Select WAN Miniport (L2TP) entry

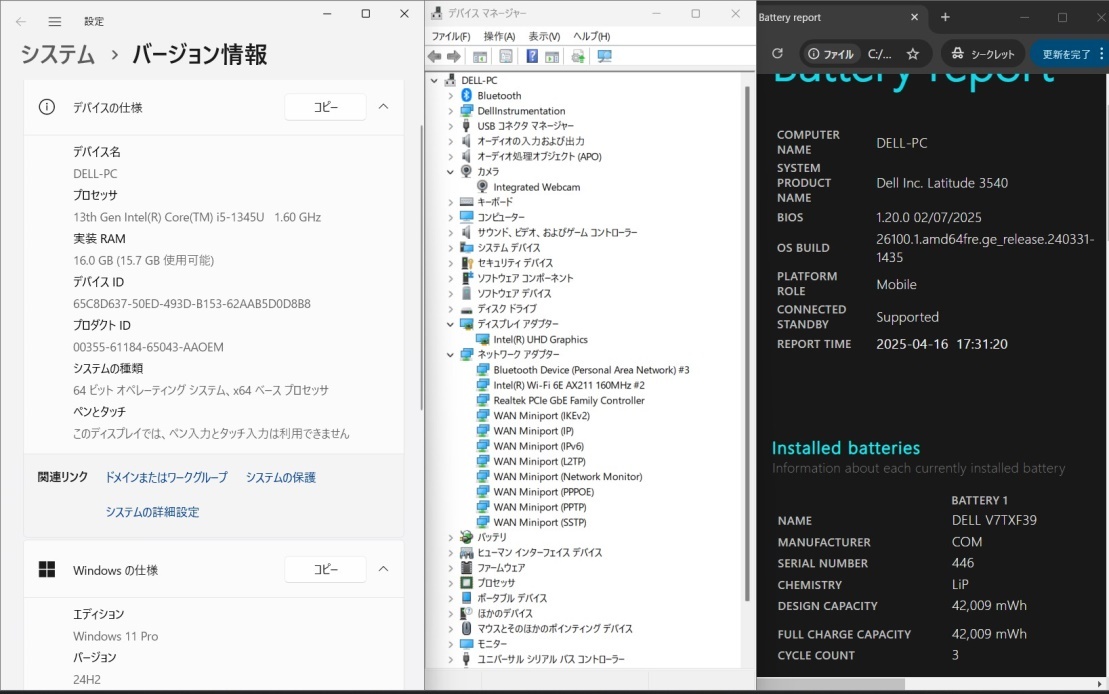click(539, 461)
